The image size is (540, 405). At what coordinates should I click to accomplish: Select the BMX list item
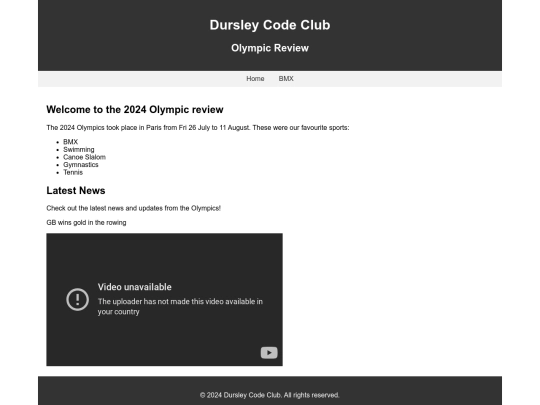pos(71,142)
